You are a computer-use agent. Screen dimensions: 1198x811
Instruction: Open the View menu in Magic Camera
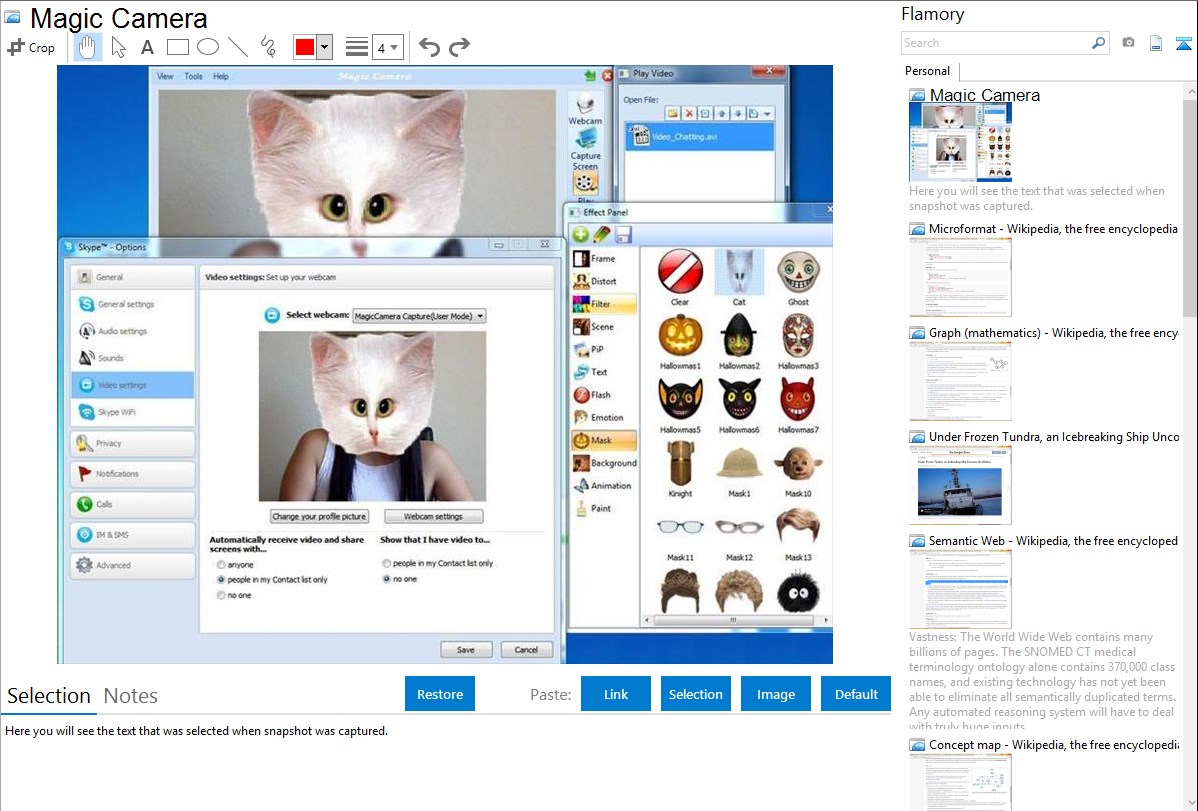(165, 76)
